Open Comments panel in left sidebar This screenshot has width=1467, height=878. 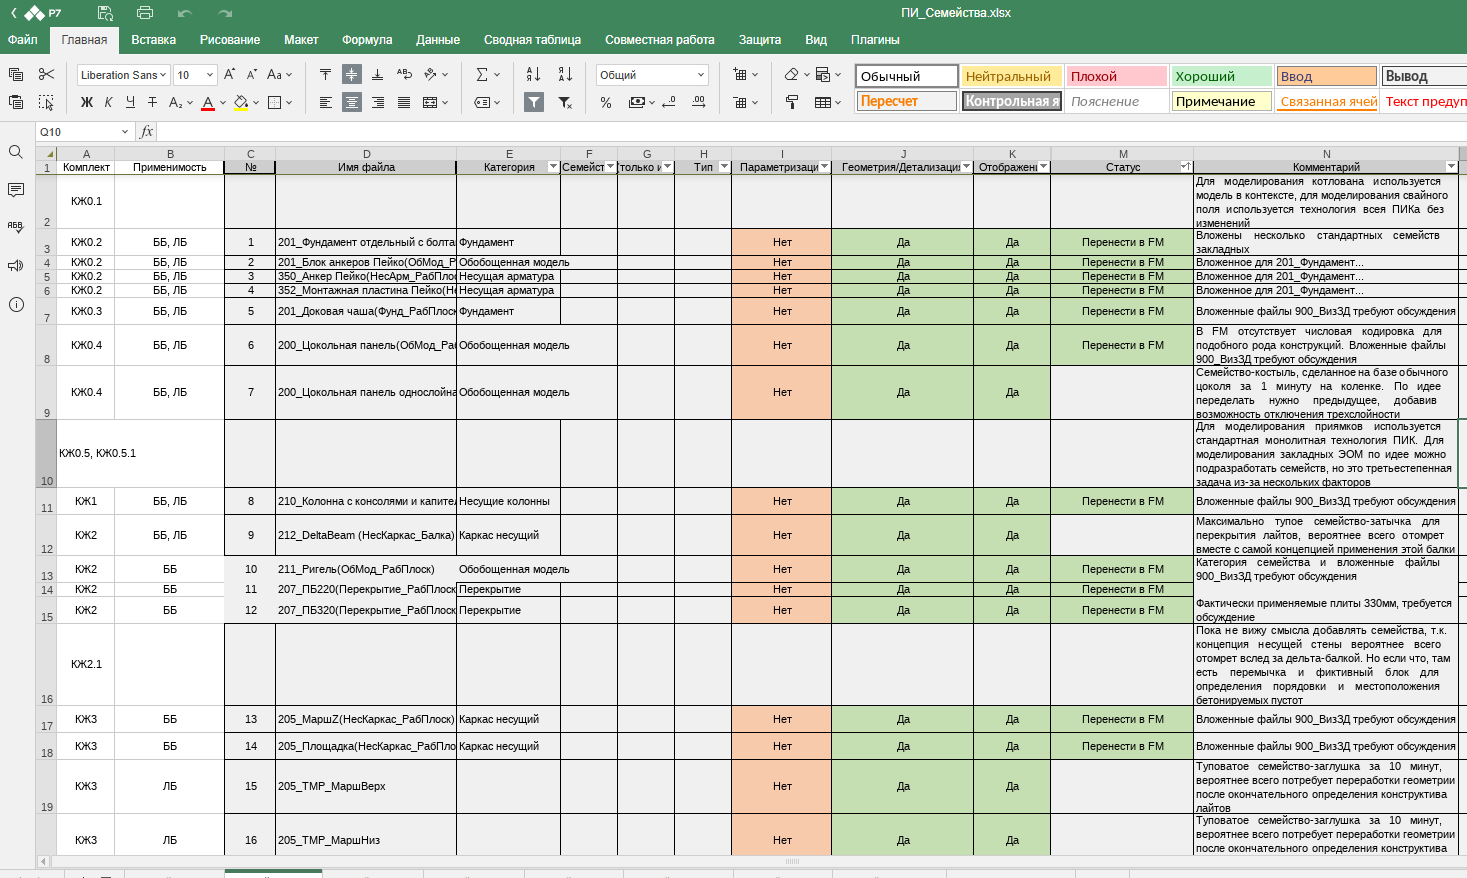click(x=16, y=190)
